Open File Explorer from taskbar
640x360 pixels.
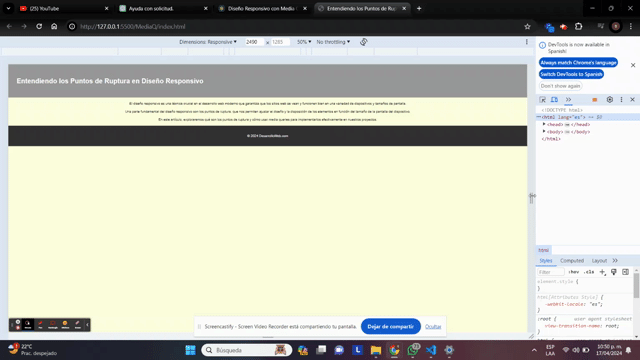click(376, 350)
